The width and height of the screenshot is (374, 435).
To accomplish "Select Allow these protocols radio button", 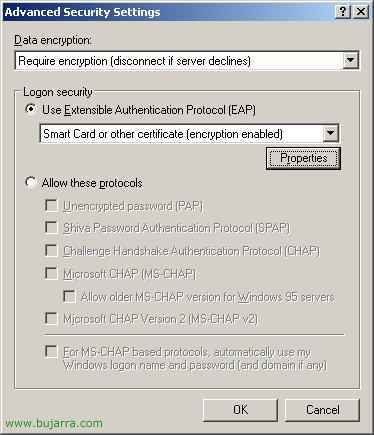I will click(31, 182).
